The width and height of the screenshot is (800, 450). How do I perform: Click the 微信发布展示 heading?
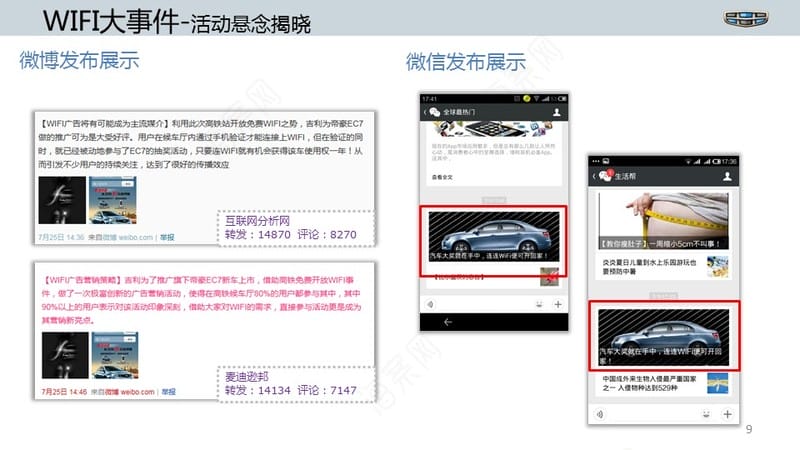(466, 62)
